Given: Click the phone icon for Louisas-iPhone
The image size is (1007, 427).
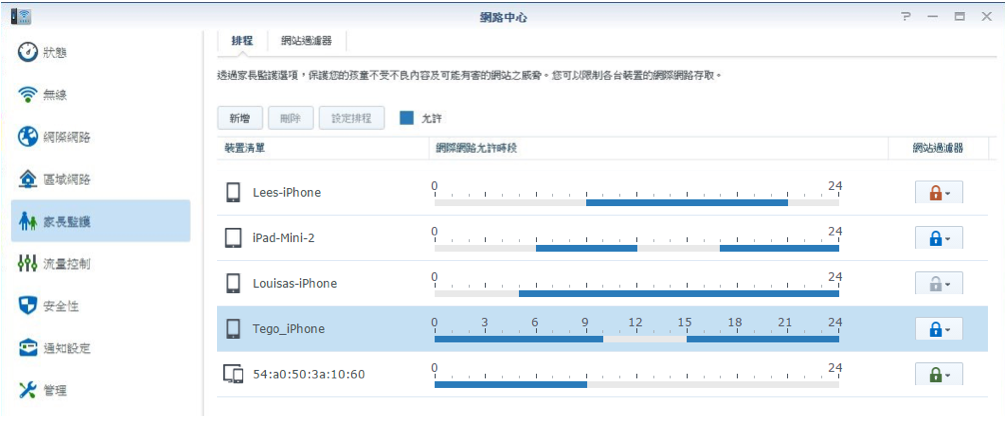Looking at the screenshot, I should pyautogui.click(x=234, y=283).
